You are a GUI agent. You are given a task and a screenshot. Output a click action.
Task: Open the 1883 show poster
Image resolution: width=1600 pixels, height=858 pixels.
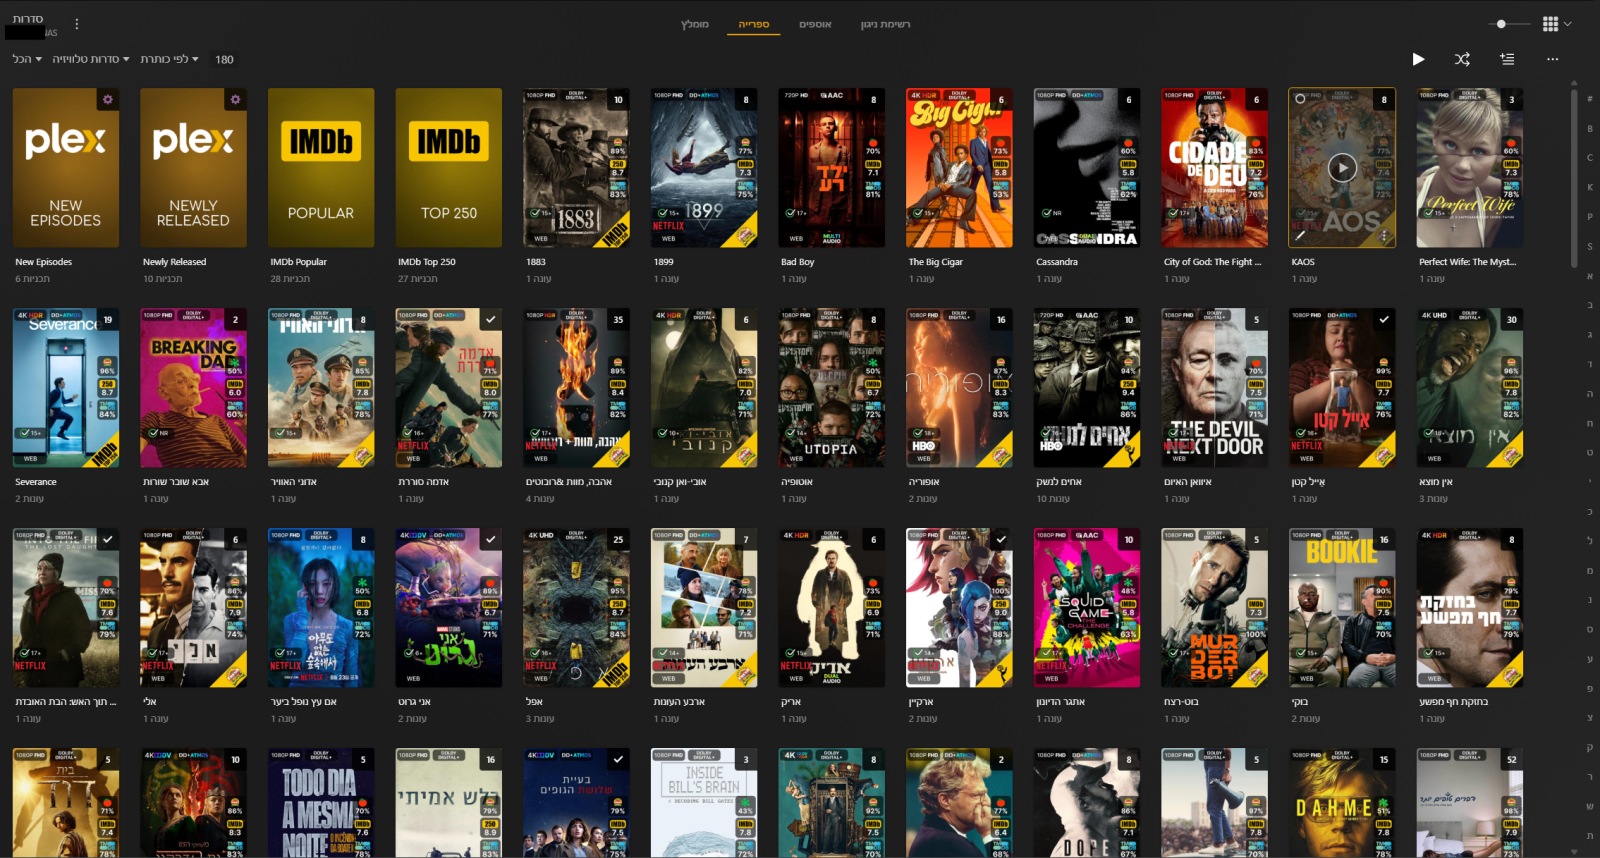coord(576,167)
